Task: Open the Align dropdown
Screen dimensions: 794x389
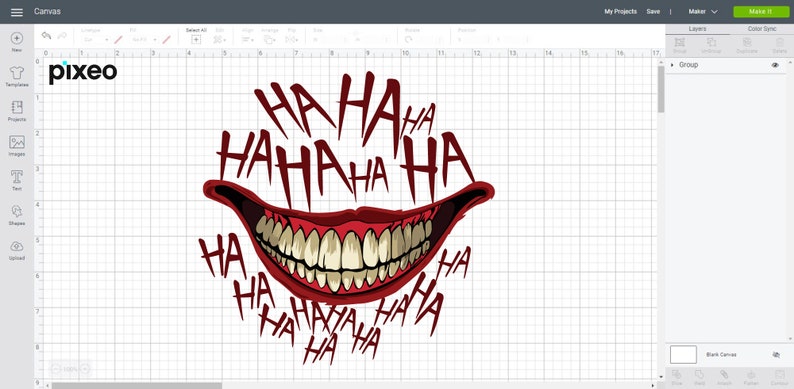Action: pyautogui.click(x=248, y=40)
